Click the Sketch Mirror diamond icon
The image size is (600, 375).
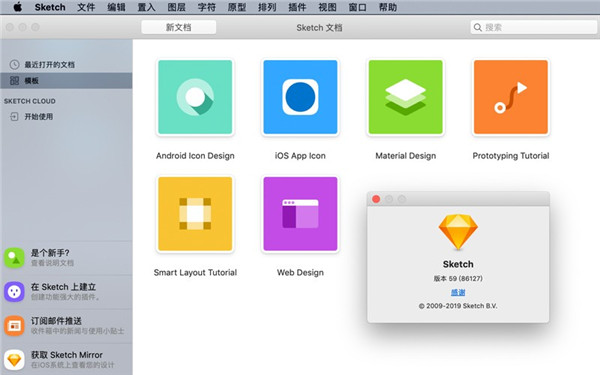pyautogui.click(x=15, y=360)
